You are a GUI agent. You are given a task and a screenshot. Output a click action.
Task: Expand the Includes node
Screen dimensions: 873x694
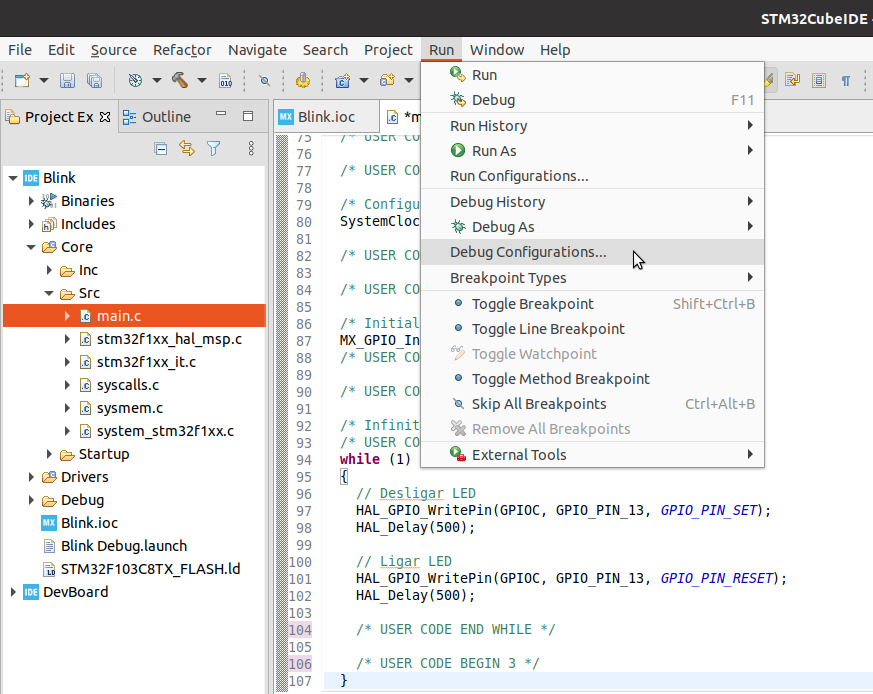pyautogui.click(x=31, y=224)
